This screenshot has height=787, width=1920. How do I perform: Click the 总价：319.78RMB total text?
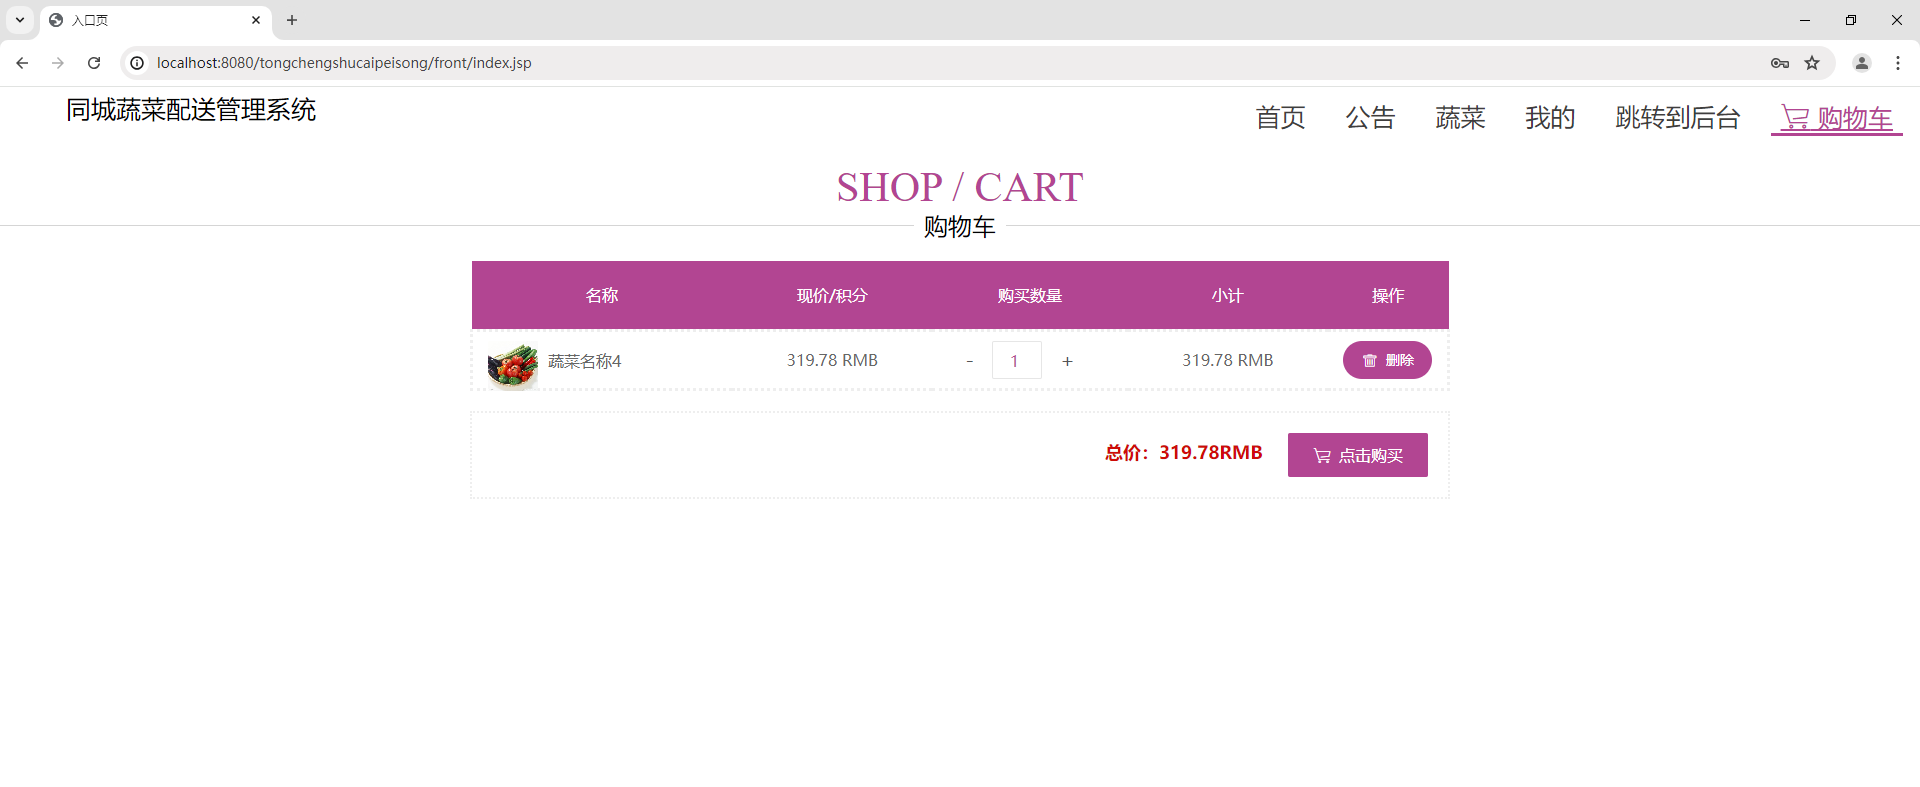(x=1184, y=453)
